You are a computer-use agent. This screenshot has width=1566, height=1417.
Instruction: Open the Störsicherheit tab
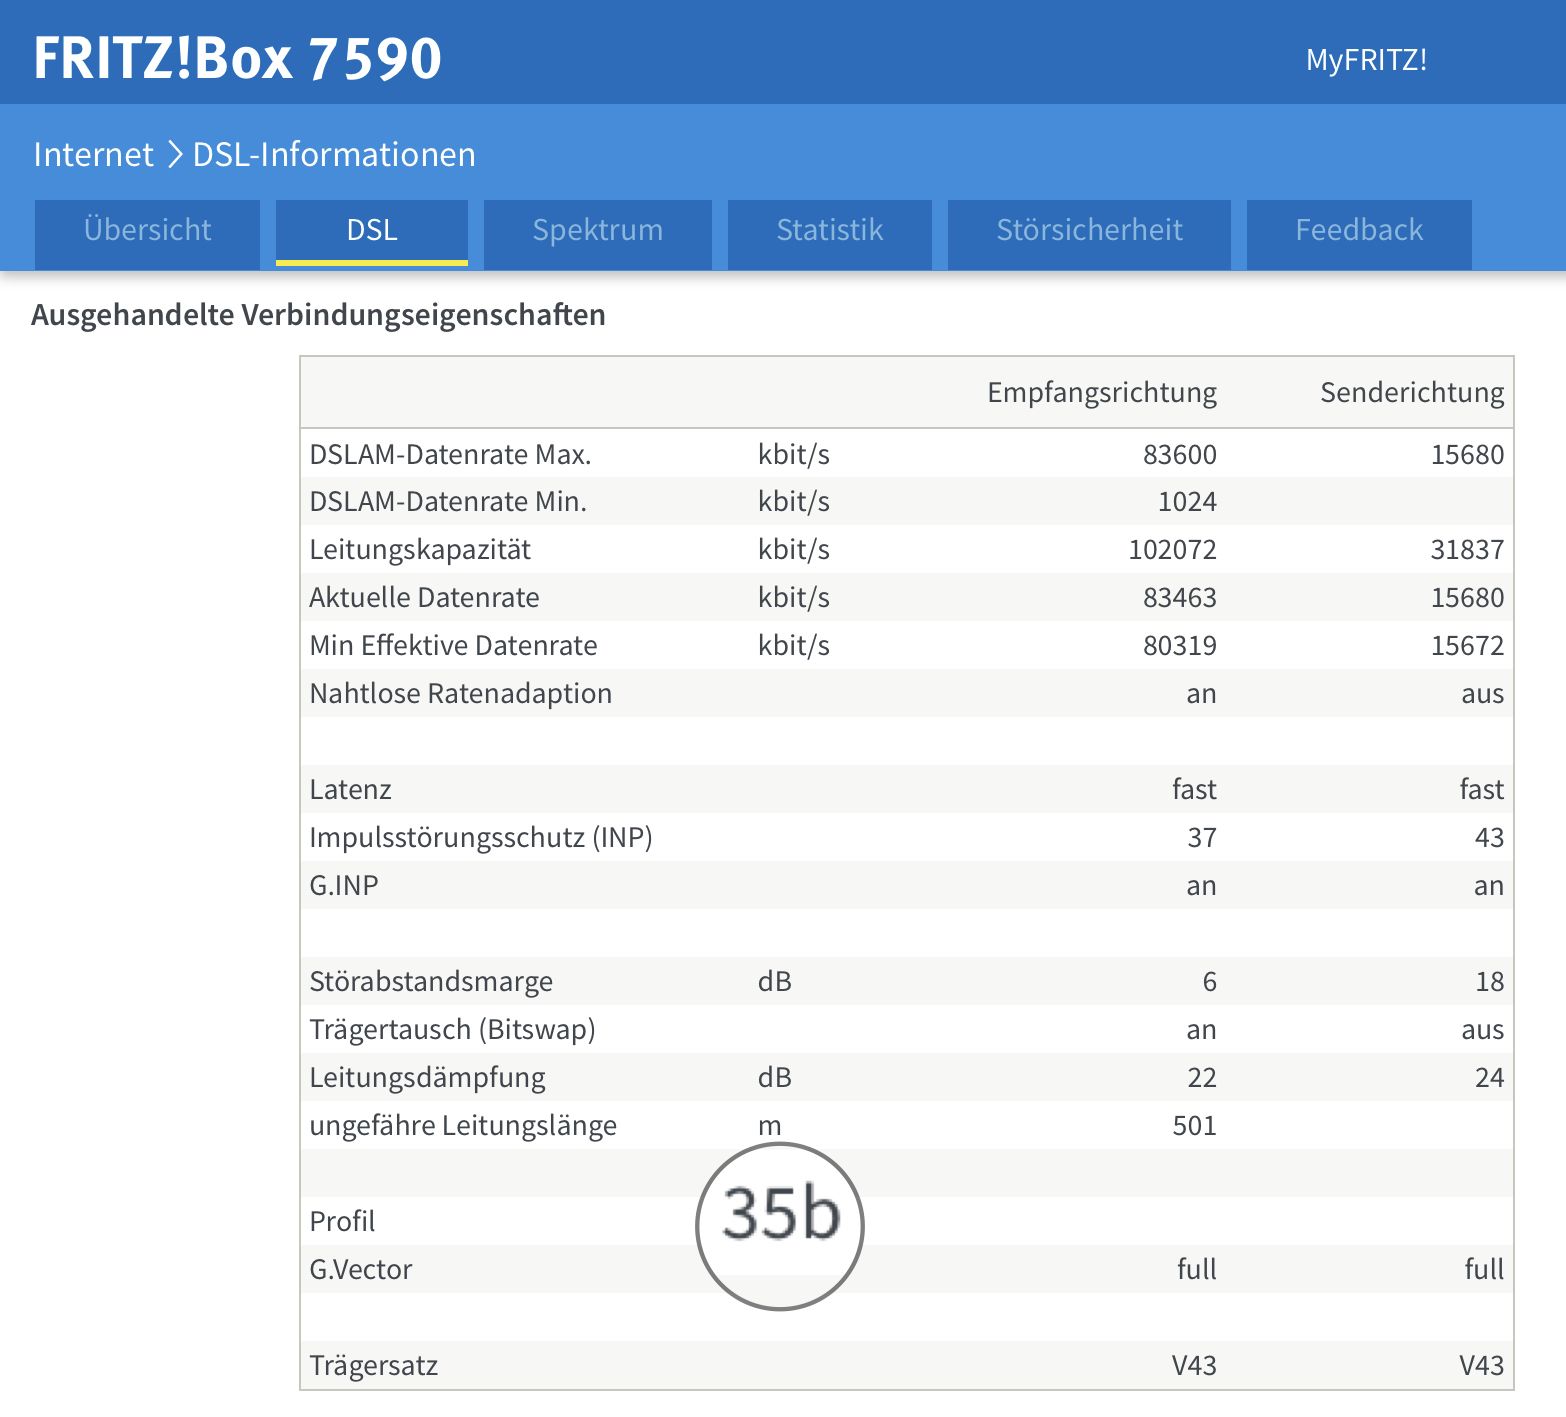(1088, 231)
